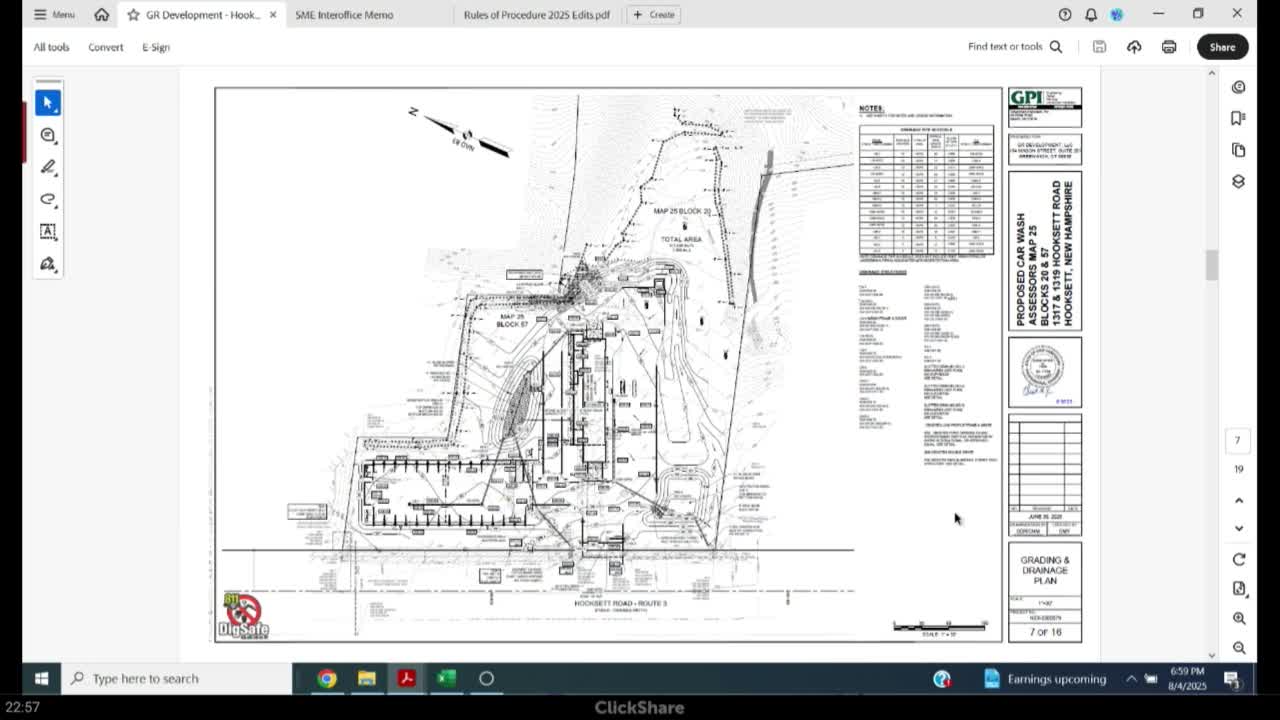Select the arrow selection tool

coord(48,103)
